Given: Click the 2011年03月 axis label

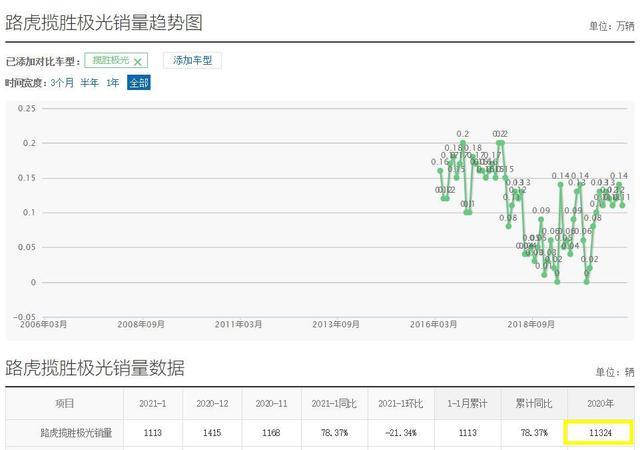Looking at the screenshot, I should coord(238,324).
